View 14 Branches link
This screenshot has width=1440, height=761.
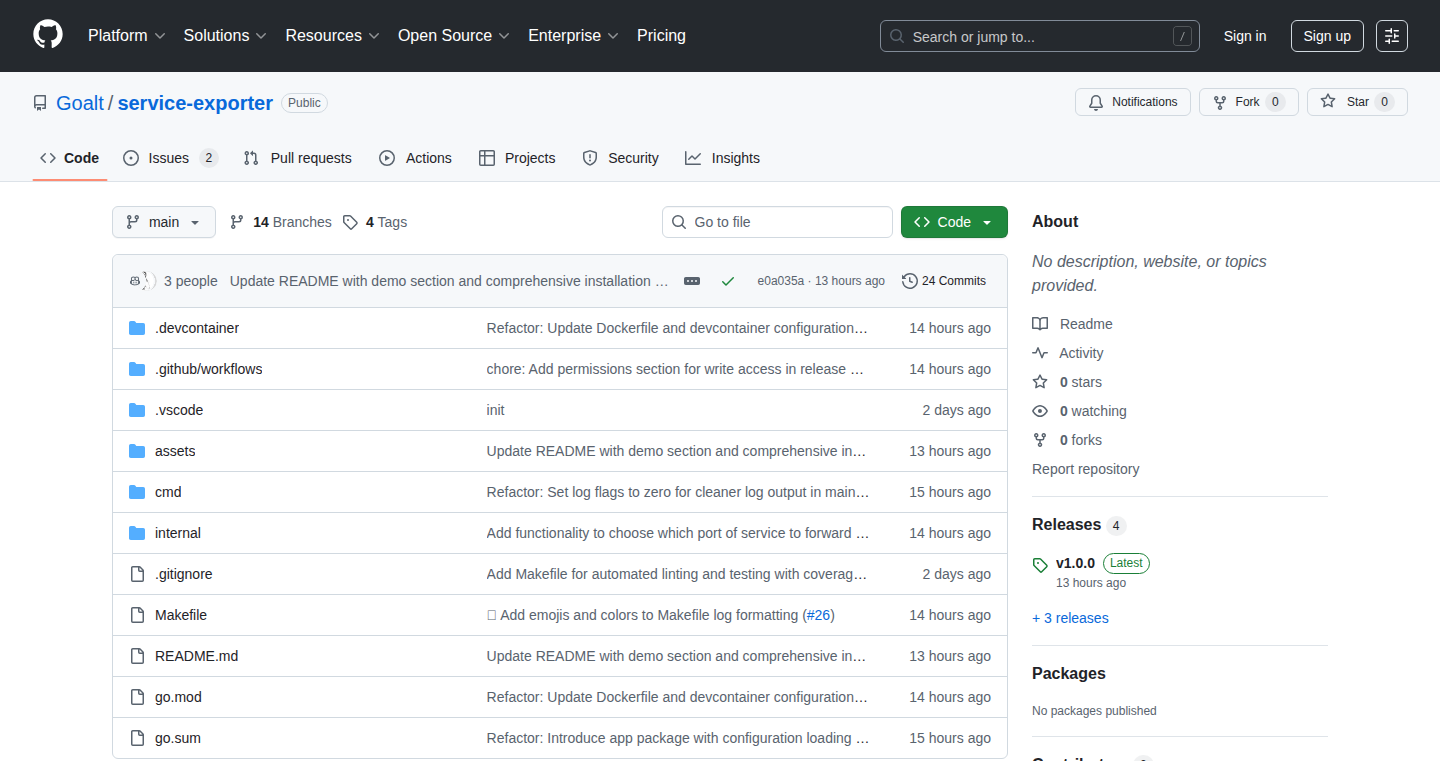point(281,222)
